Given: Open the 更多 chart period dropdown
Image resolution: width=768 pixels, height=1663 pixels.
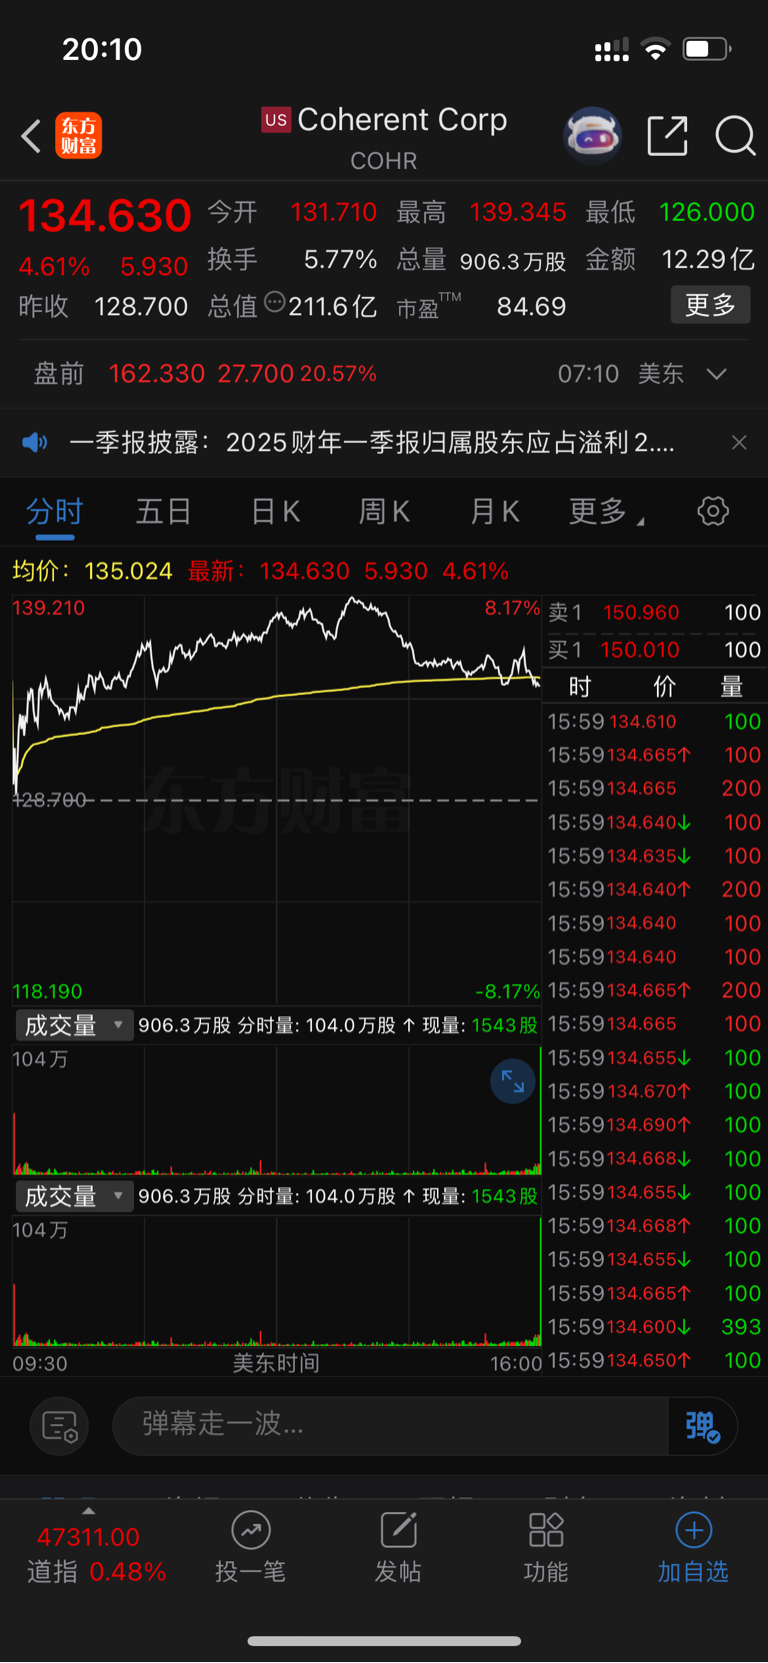Looking at the screenshot, I should pyautogui.click(x=607, y=512).
